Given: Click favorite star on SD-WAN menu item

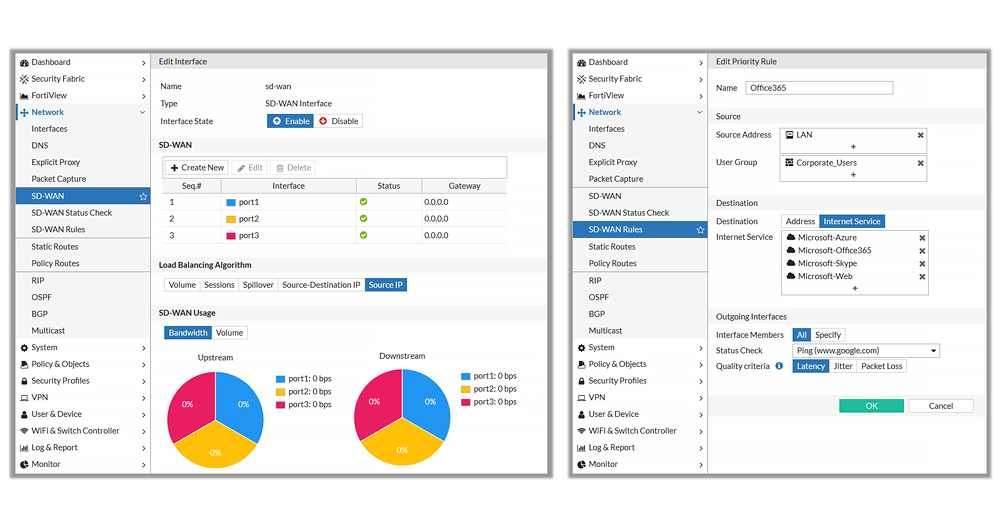Looking at the screenshot, I should 143,197.
